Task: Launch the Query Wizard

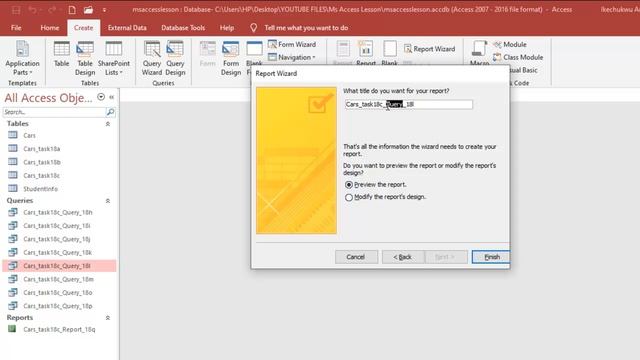Action: click(152, 58)
